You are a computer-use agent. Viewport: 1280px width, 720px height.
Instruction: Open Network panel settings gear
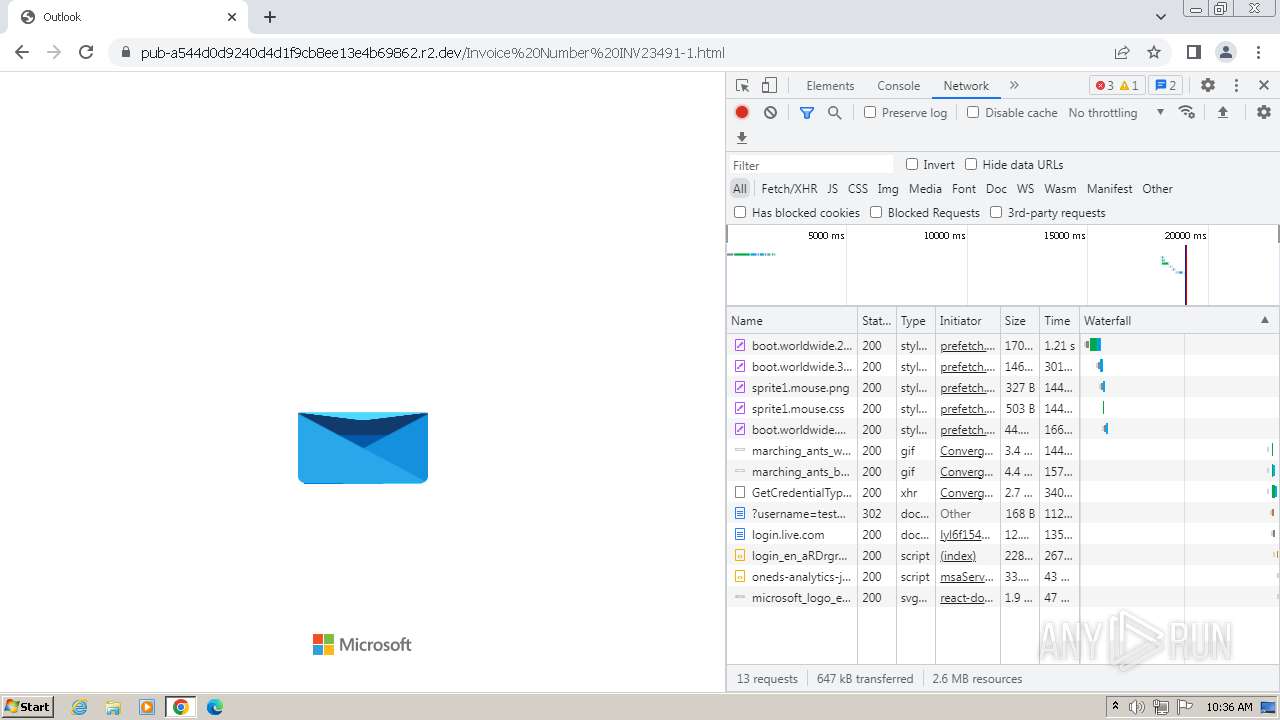coord(1264,113)
